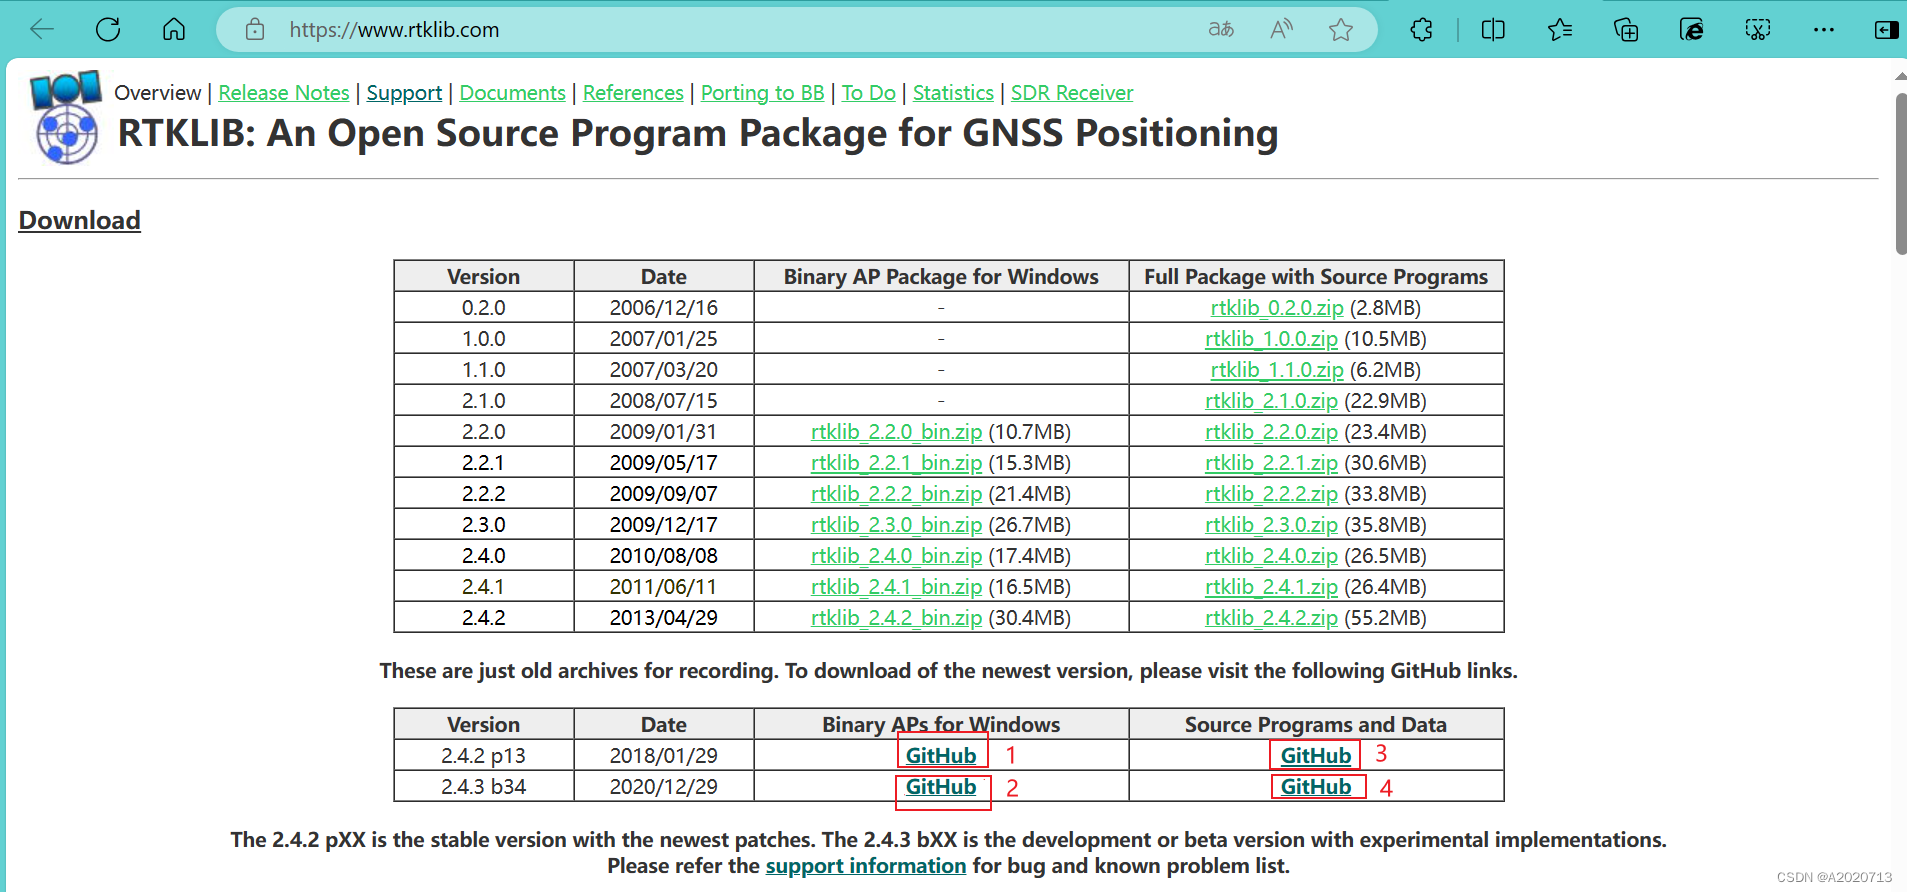Open the translate page icon
Screen dimensions: 1907x892
[1221, 29]
